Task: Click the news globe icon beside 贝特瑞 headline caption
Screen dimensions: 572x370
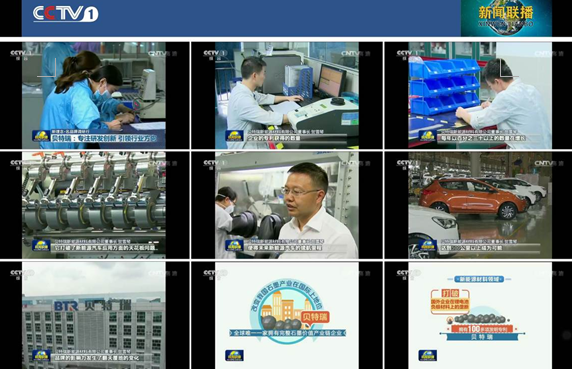Action: pos(41,136)
